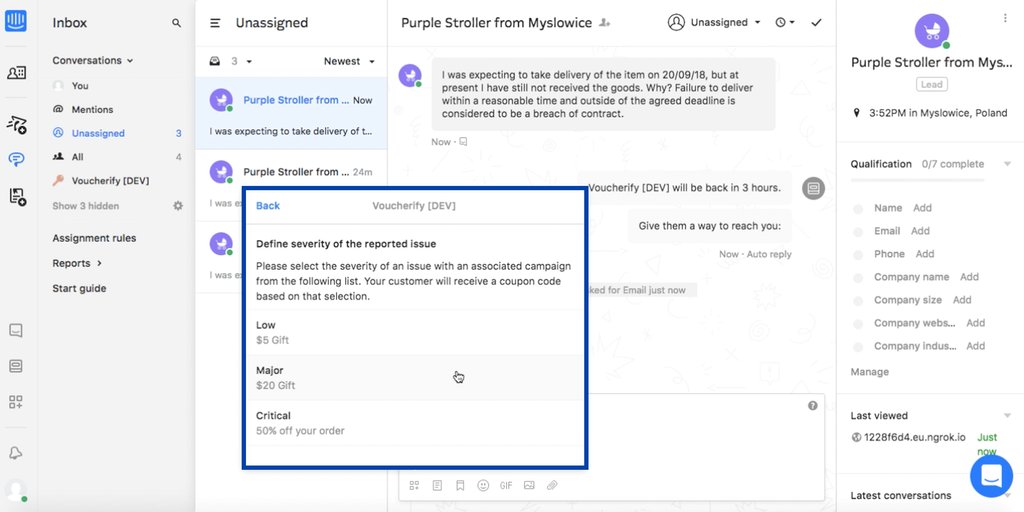Screen dimensions: 1024x512
Task: Go Back in the Voucherify popup
Action: [x=268, y=206]
